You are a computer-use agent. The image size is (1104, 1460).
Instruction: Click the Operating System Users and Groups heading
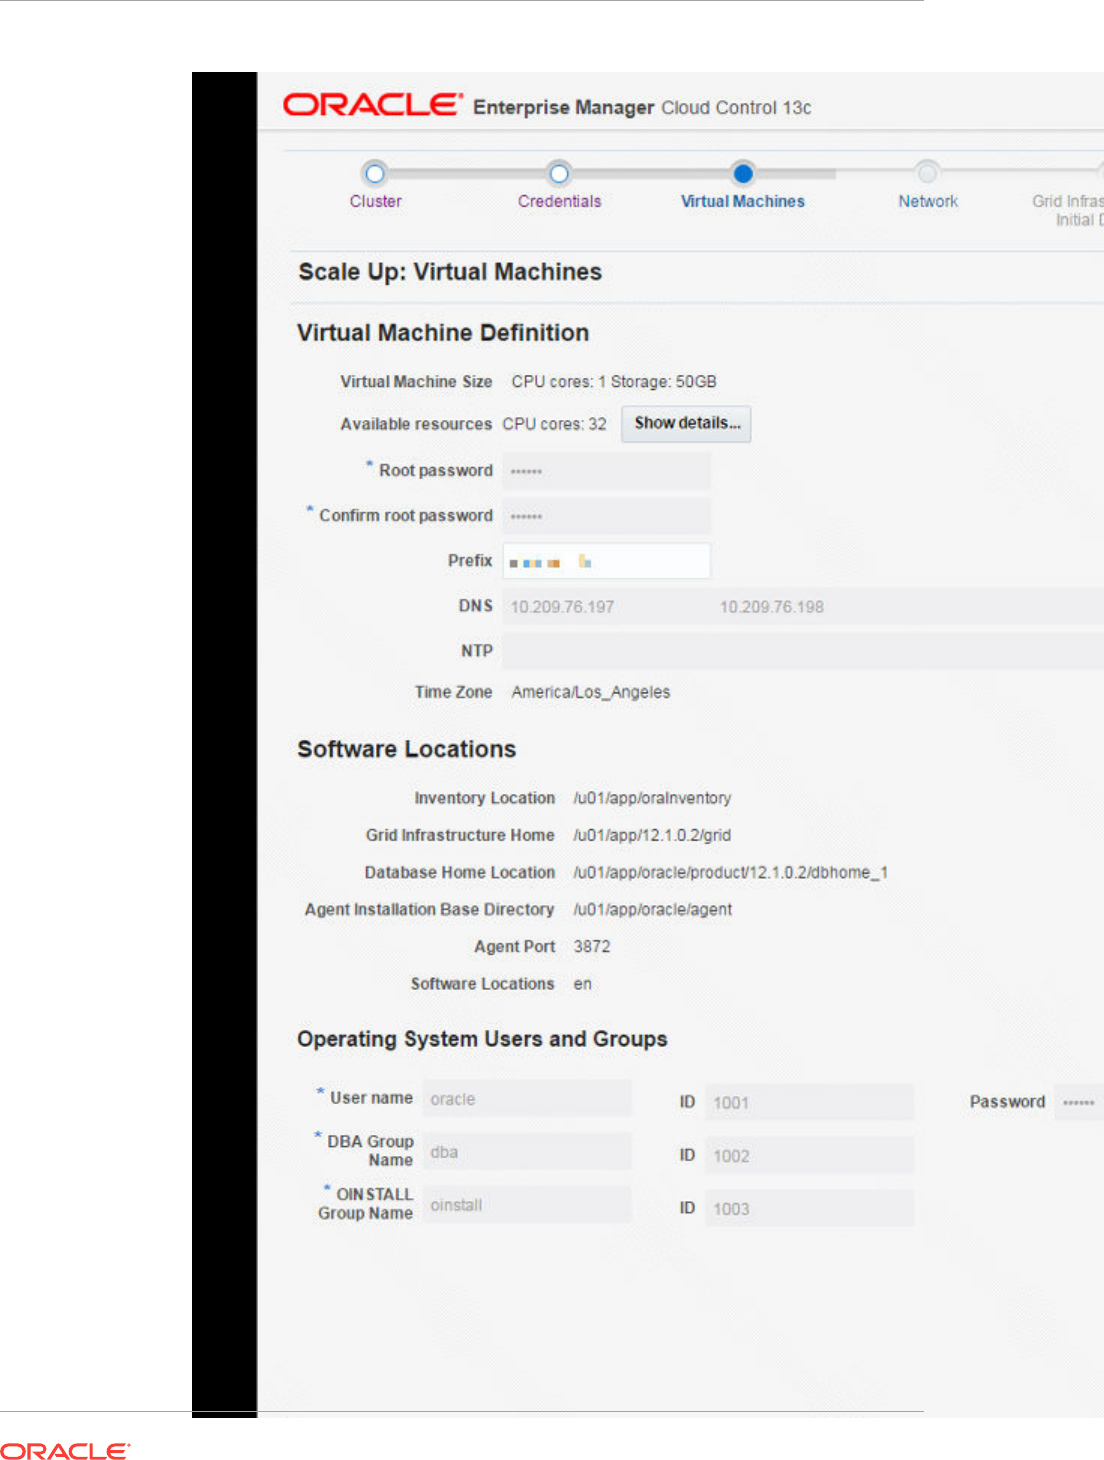pyautogui.click(x=482, y=1039)
